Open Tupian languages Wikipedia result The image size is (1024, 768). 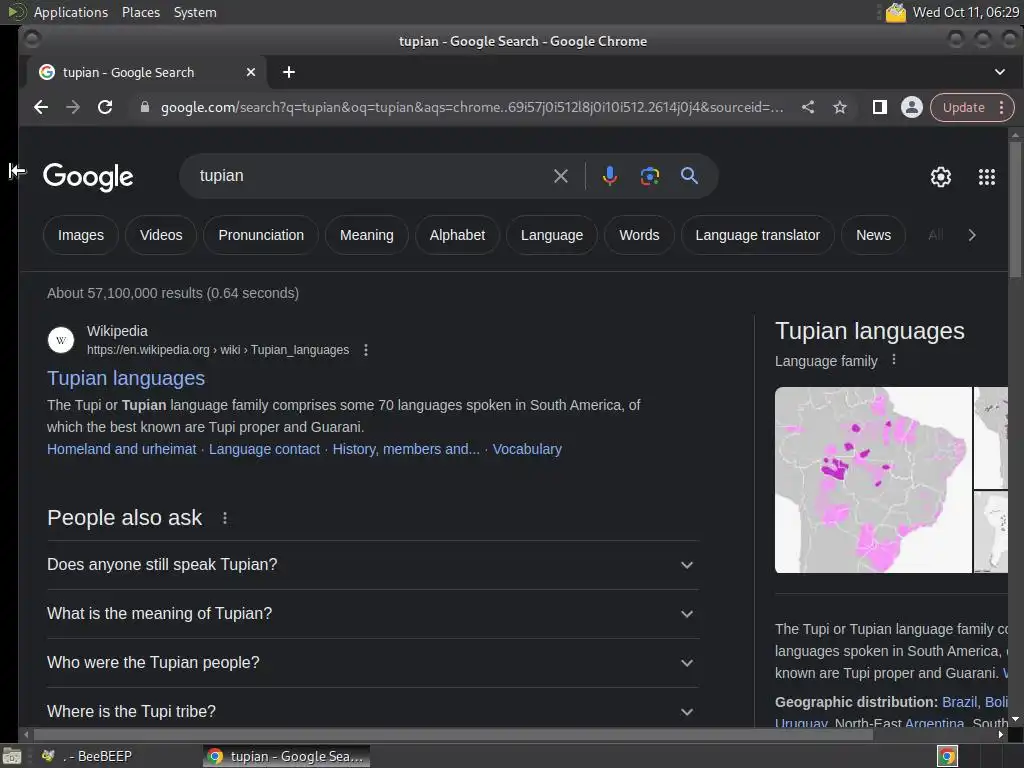(x=126, y=378)
